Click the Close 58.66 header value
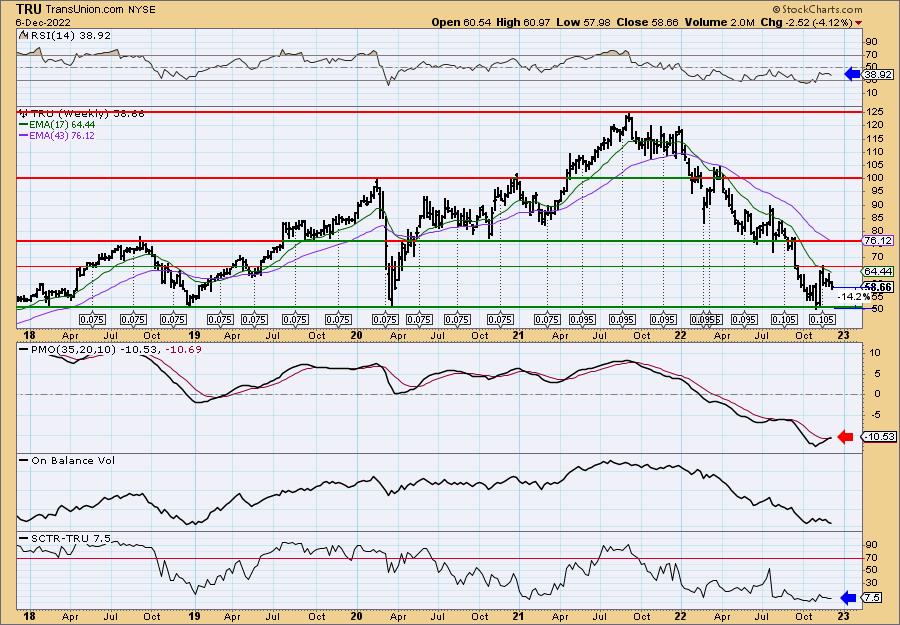The height and width of the screenshot is (625, 900). (647, 22)
